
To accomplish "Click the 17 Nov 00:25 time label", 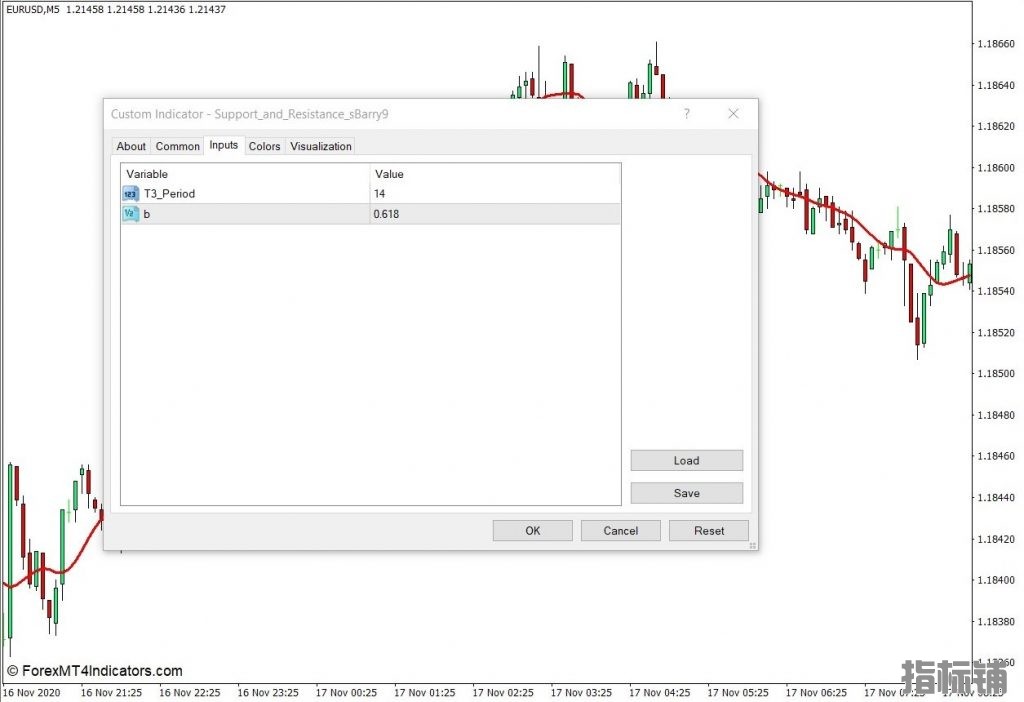I will coord(346,692).
